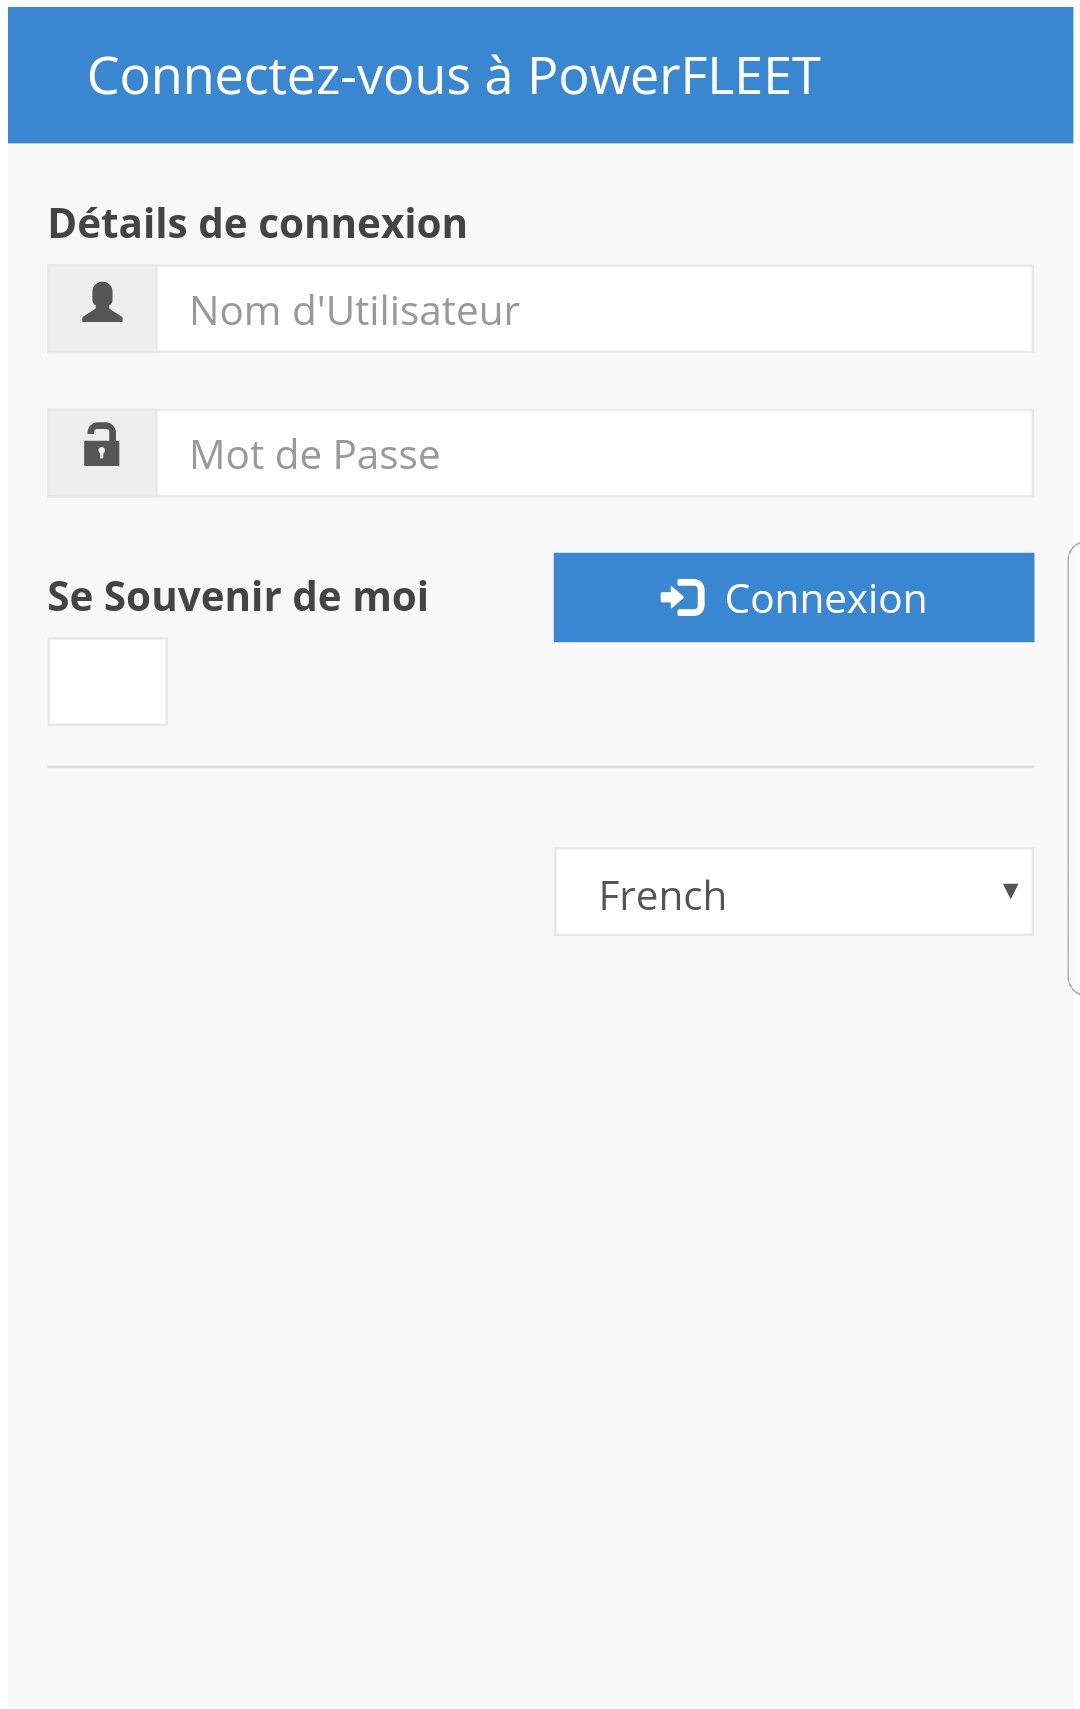Viewport: 1080px width, 1709px height.
Task: Click the empty gray area below the language selector
Action: click(x=540, y=1300)
